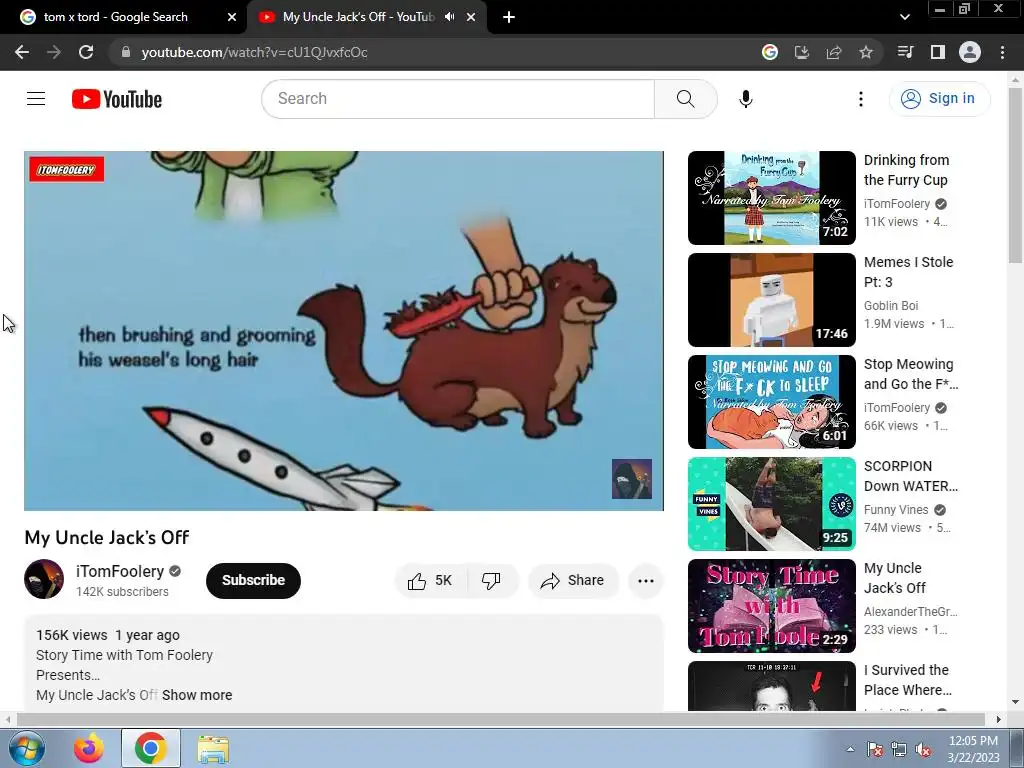Focus the YouTube Search field
Viewport: 1024px width, 768px height.
[x=458, y=99]
